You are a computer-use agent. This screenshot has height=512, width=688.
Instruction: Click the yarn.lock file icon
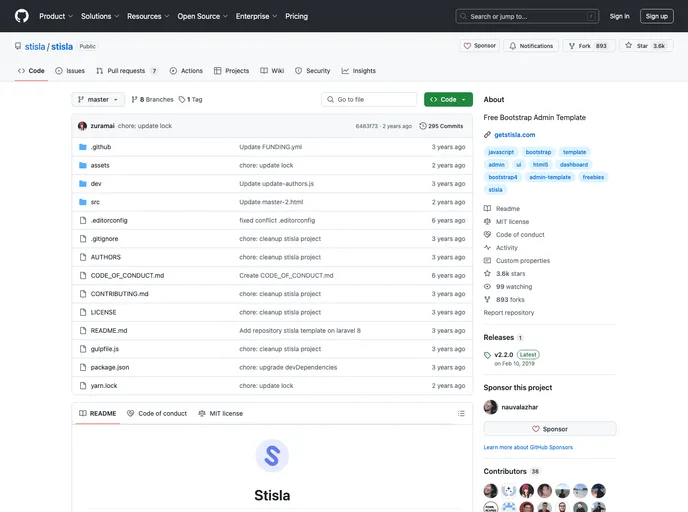82,386
